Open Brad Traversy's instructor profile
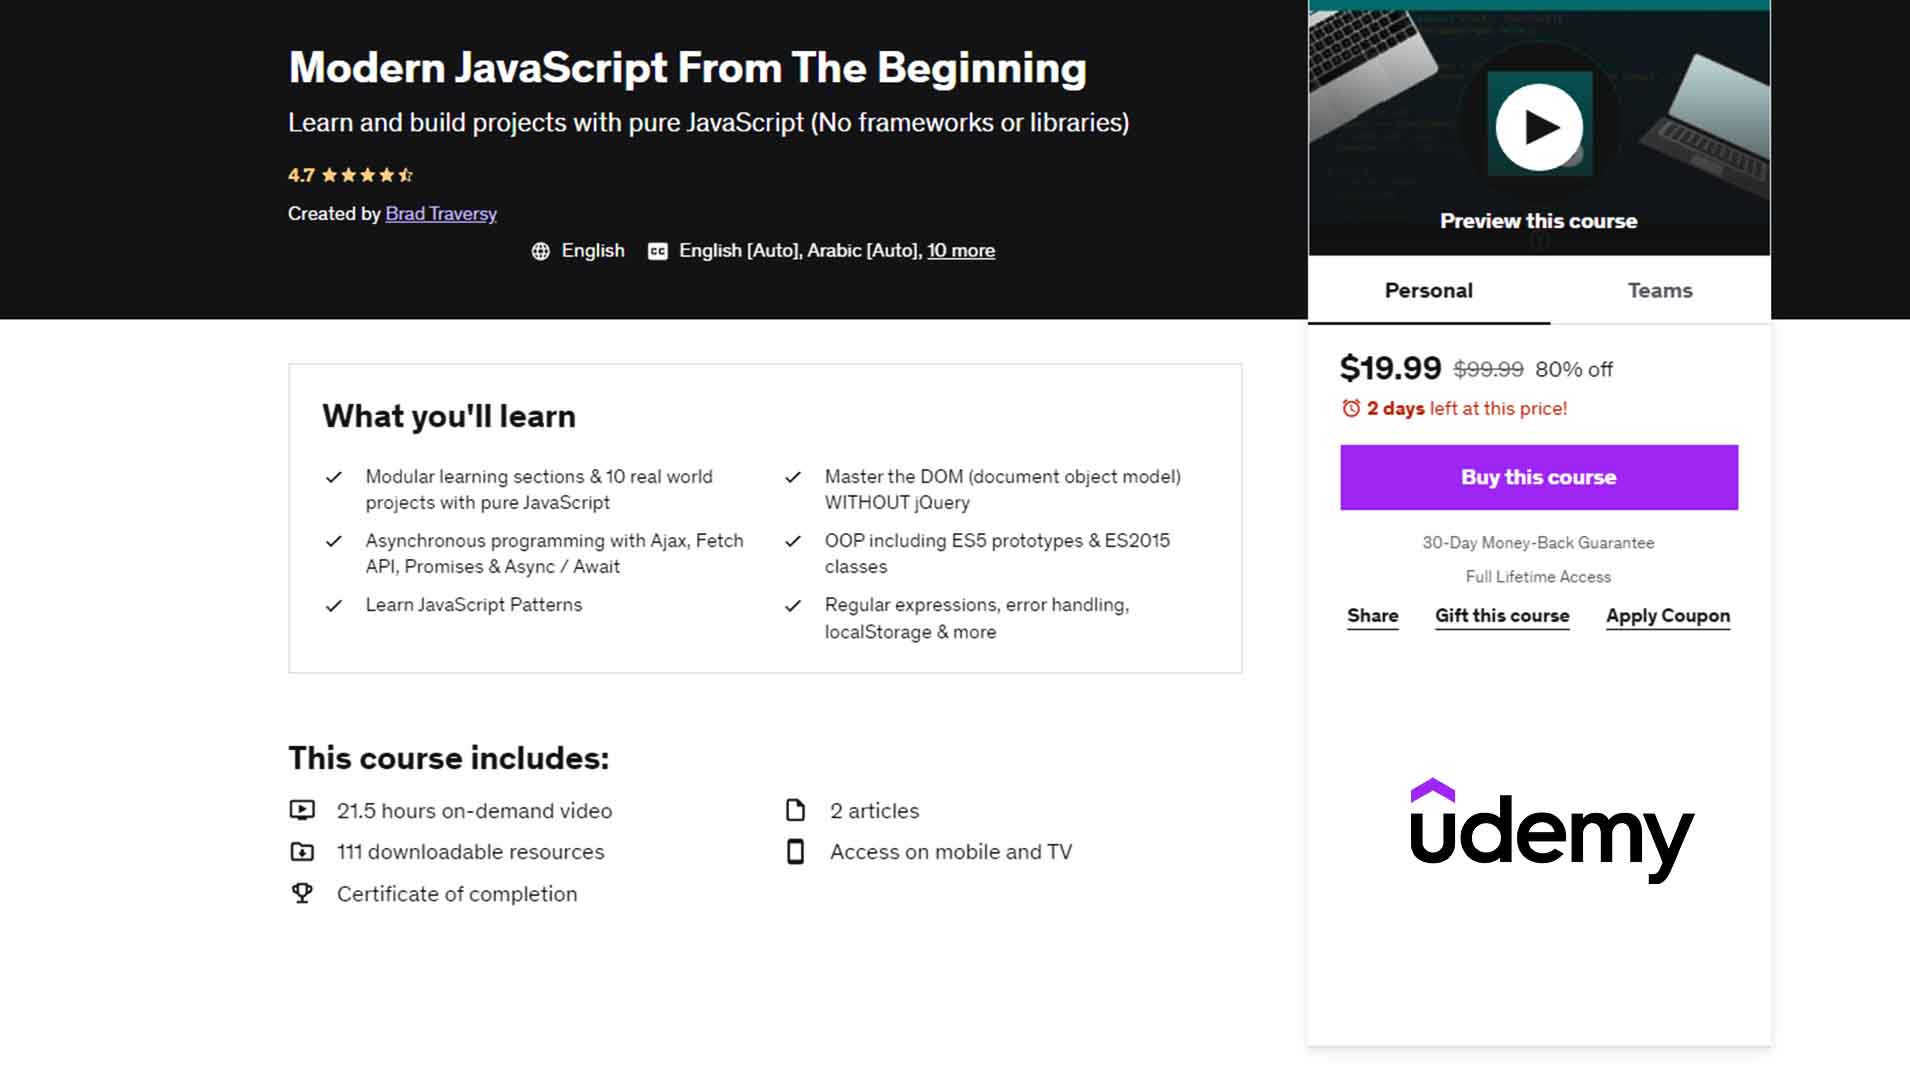Screen dimensions: 1910x1080 441,213
